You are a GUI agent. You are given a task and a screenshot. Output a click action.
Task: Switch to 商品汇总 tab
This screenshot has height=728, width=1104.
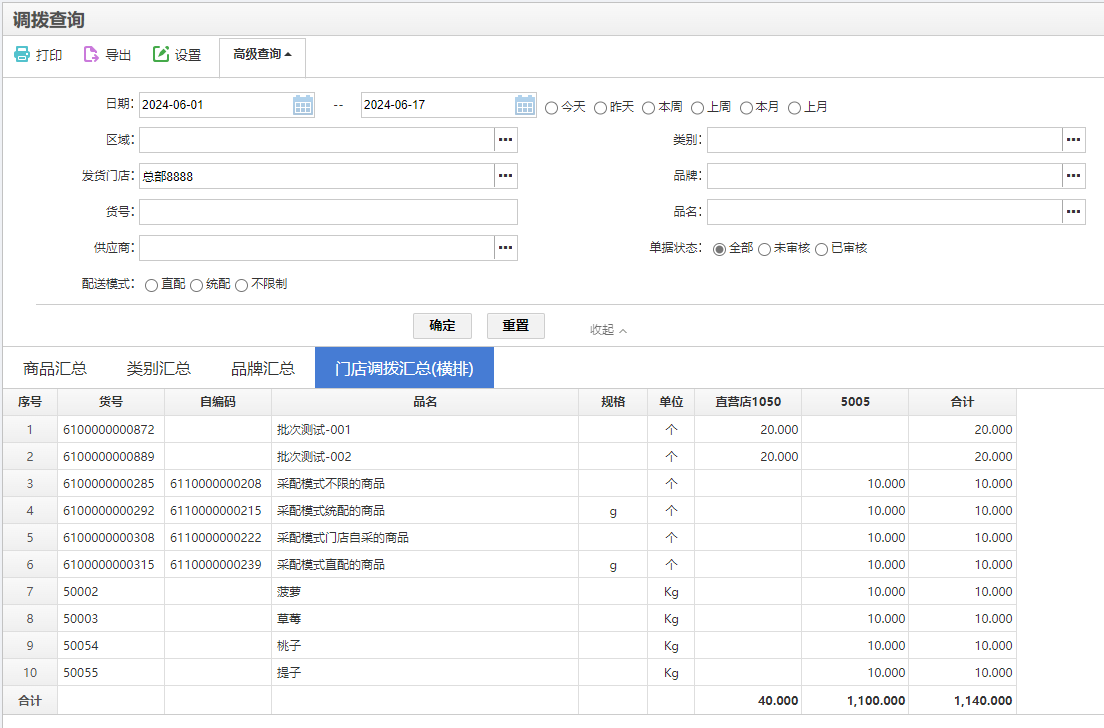click(55, 368)
